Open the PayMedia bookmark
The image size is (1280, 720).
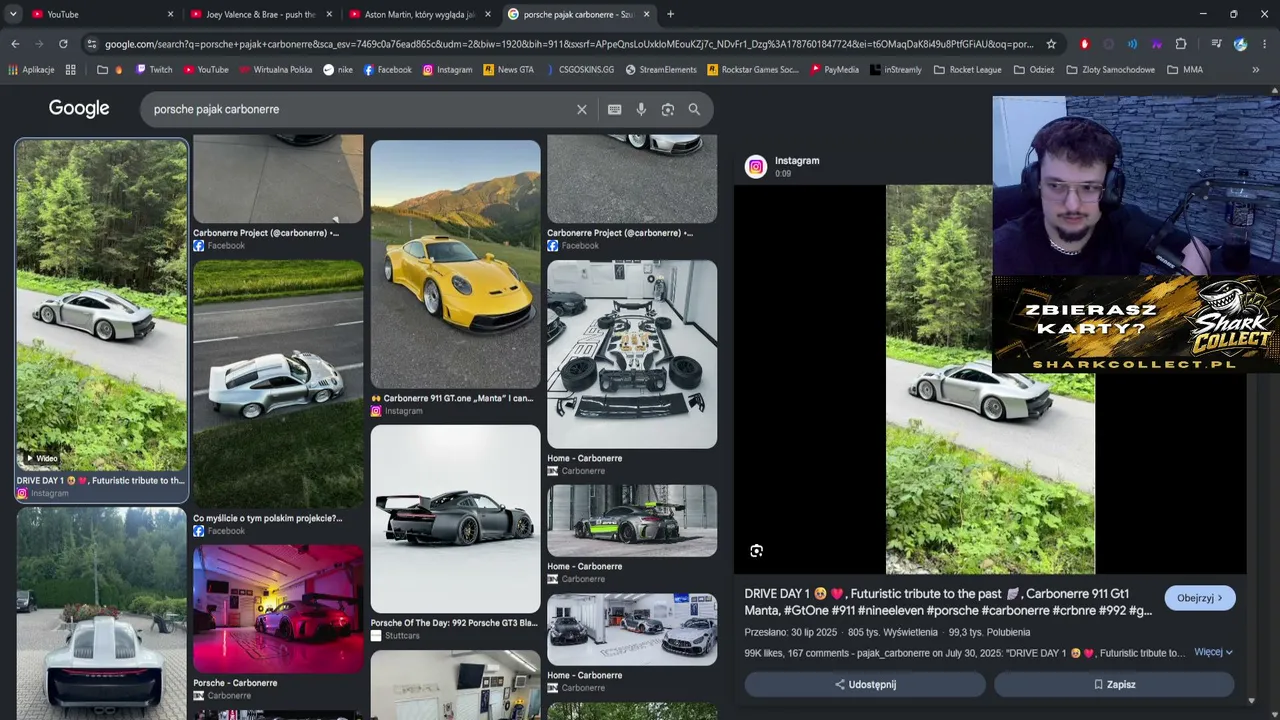tap(834, 70)
